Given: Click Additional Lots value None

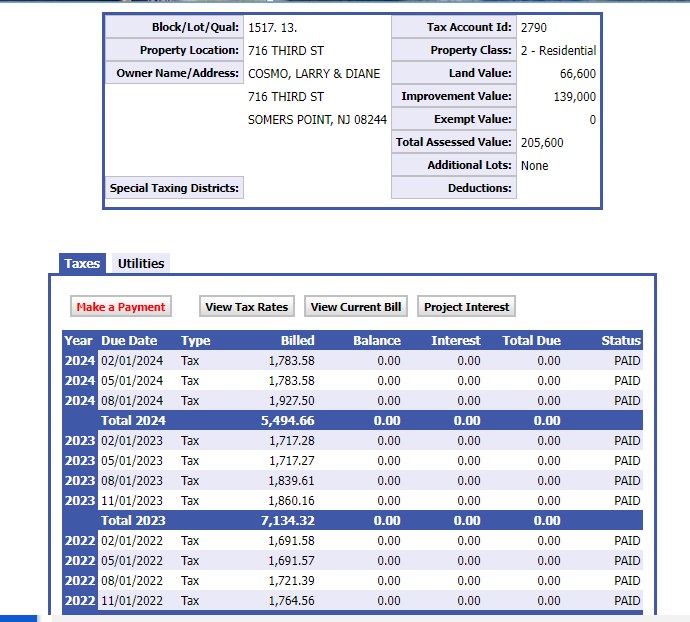Looking at the screenshot, I should pyautogui.click(x=535, y=166).
